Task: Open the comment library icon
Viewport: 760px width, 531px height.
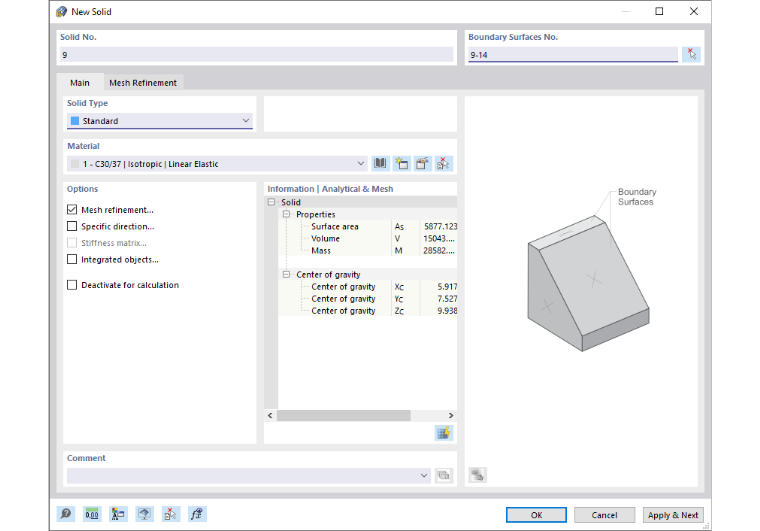Action: click(x=443, y=475)
